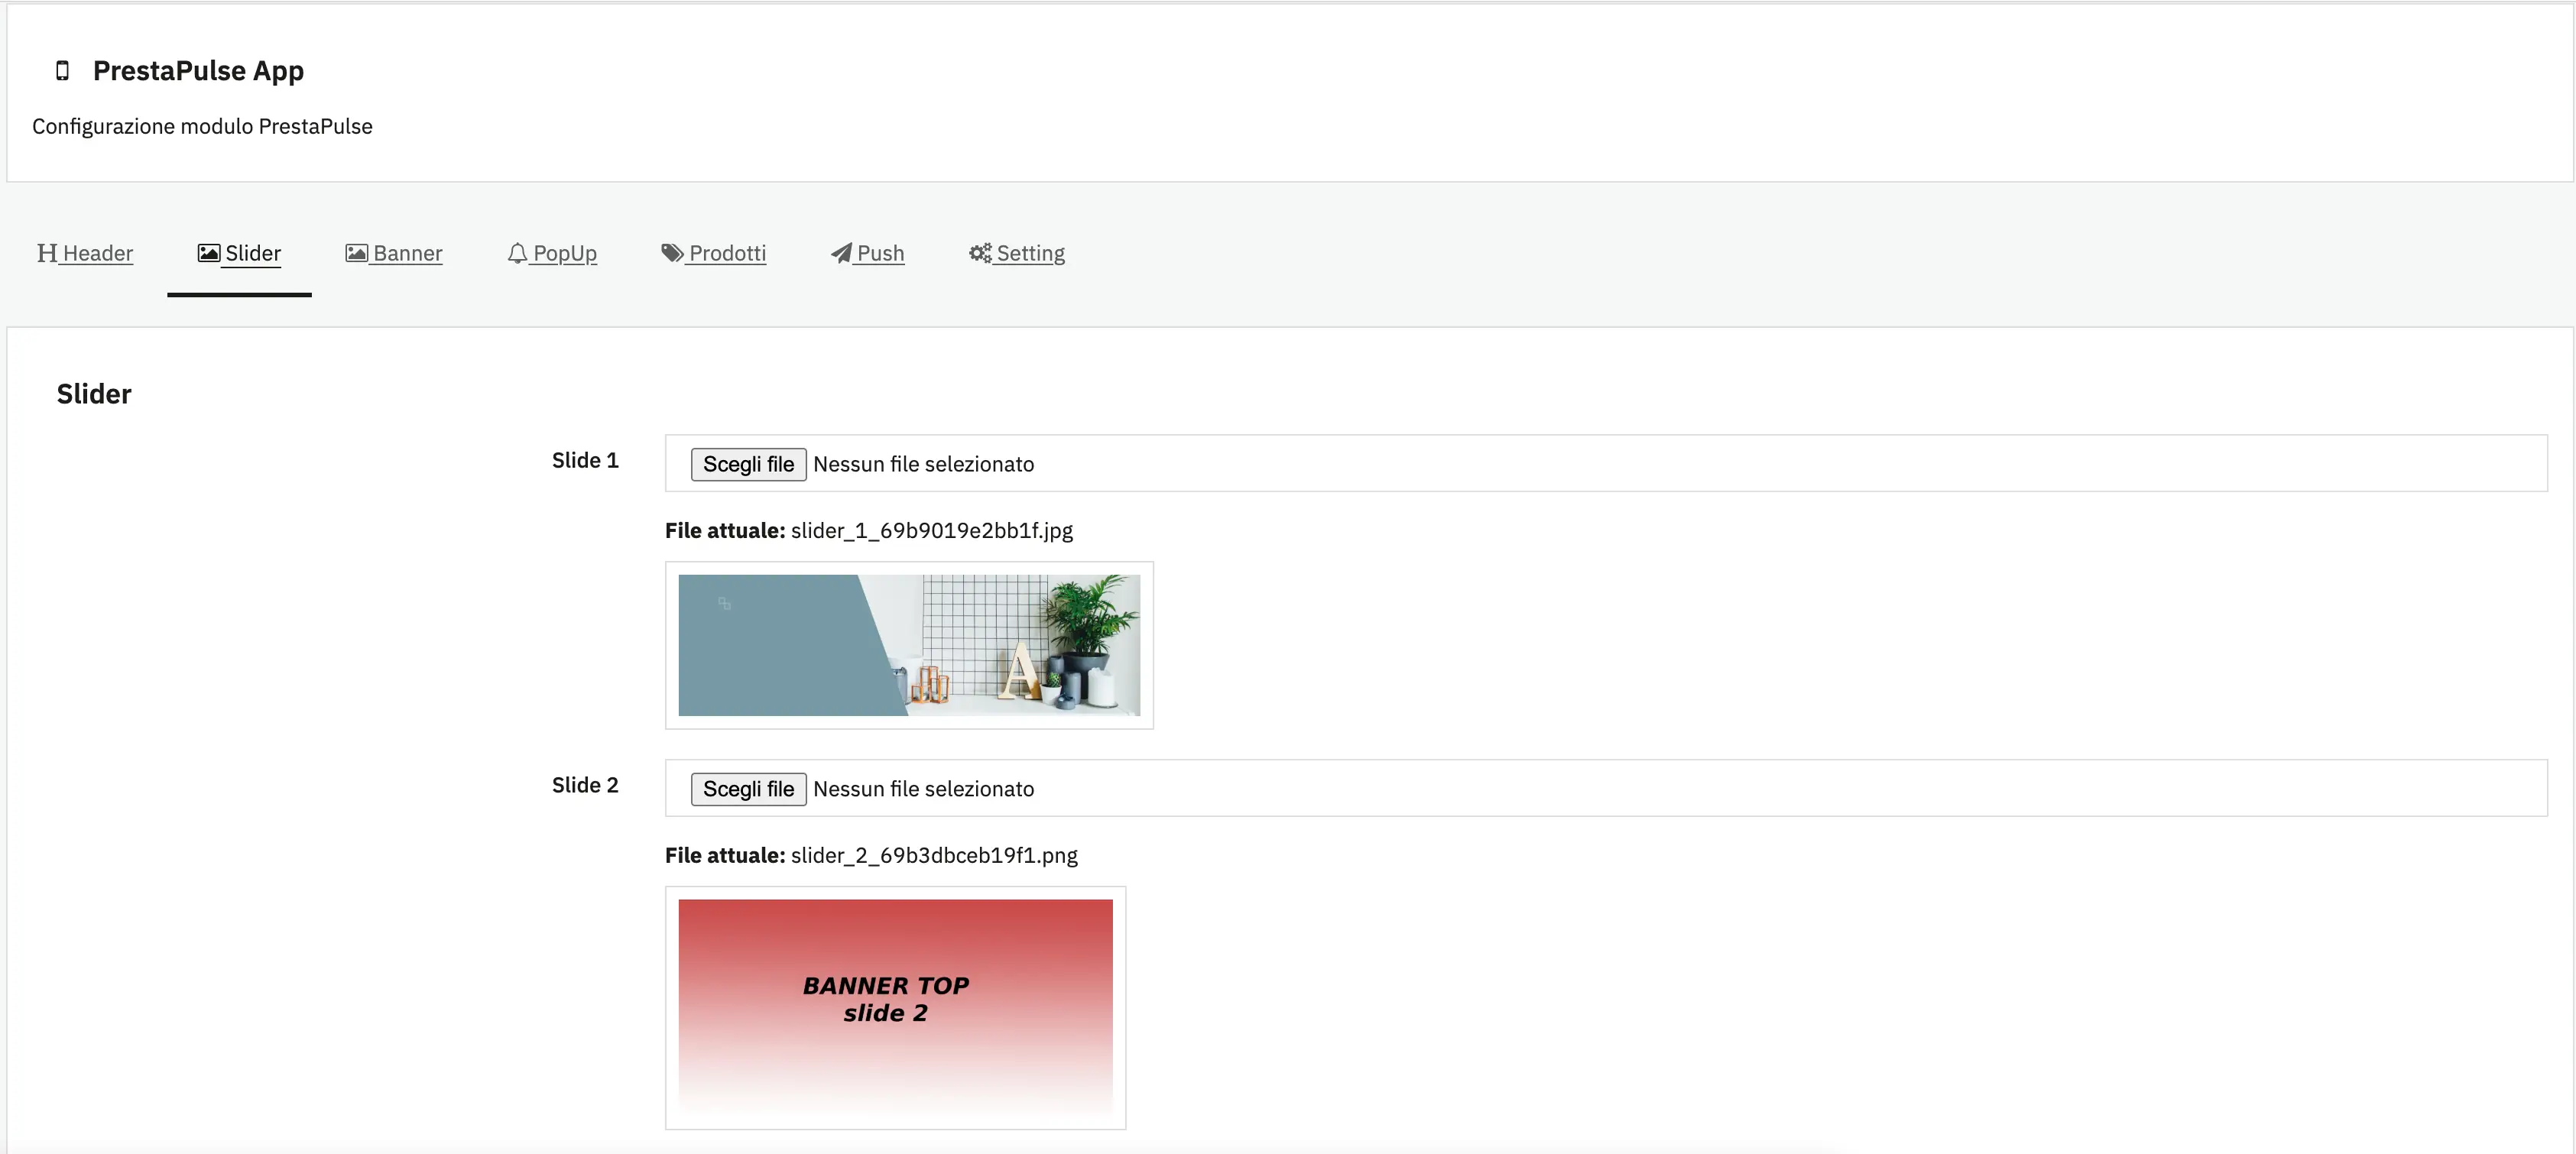This screenshot has width=2576, height=1154.
Task: Select the H icon on the Header tab
Action: point(46,253)
